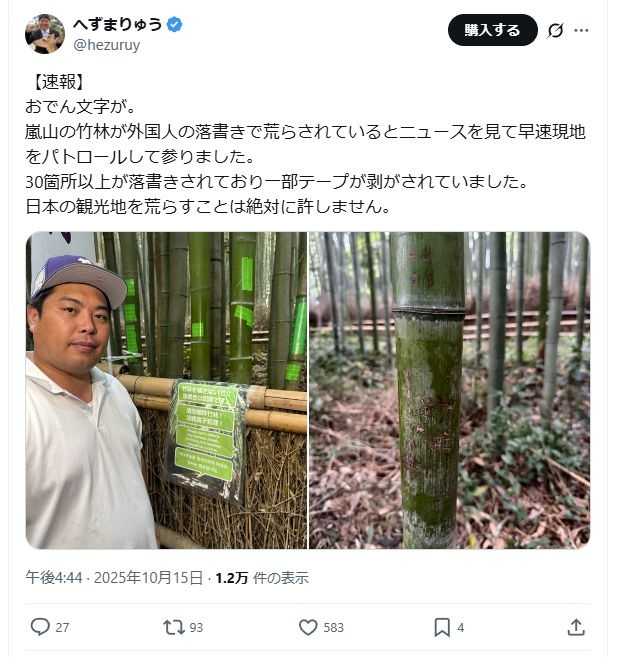Click the like count 583

coord(333,627)
